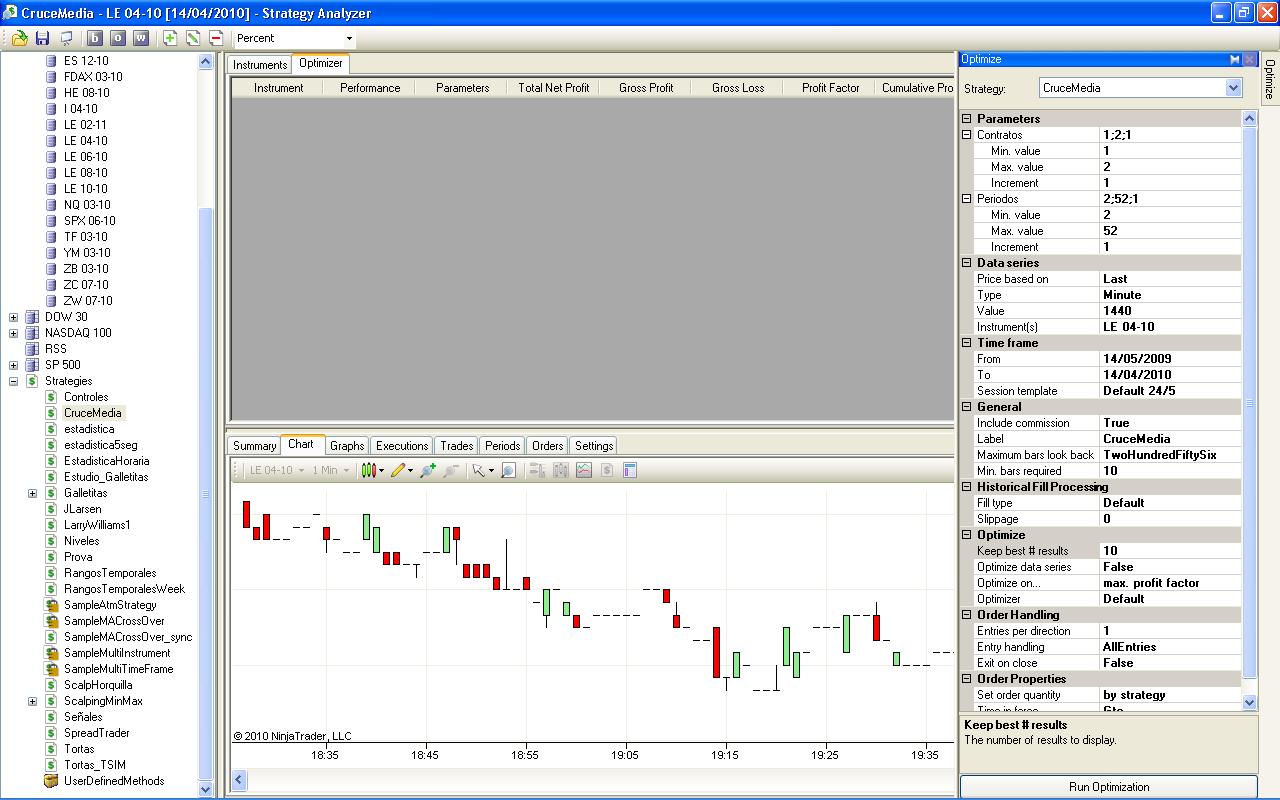Click the floppy disk save icon
Image resolution: width=1280 pixels, height=800 pixels.
coord(42,38)
